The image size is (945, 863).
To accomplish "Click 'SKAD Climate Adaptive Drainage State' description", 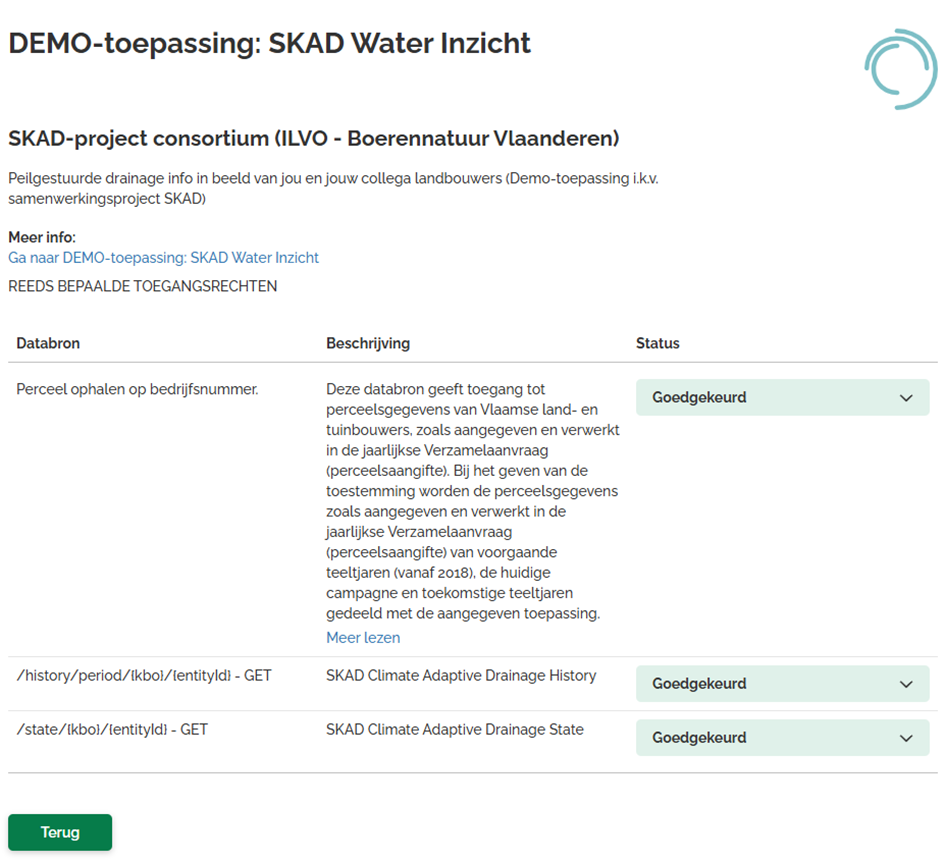I will 455,730.
